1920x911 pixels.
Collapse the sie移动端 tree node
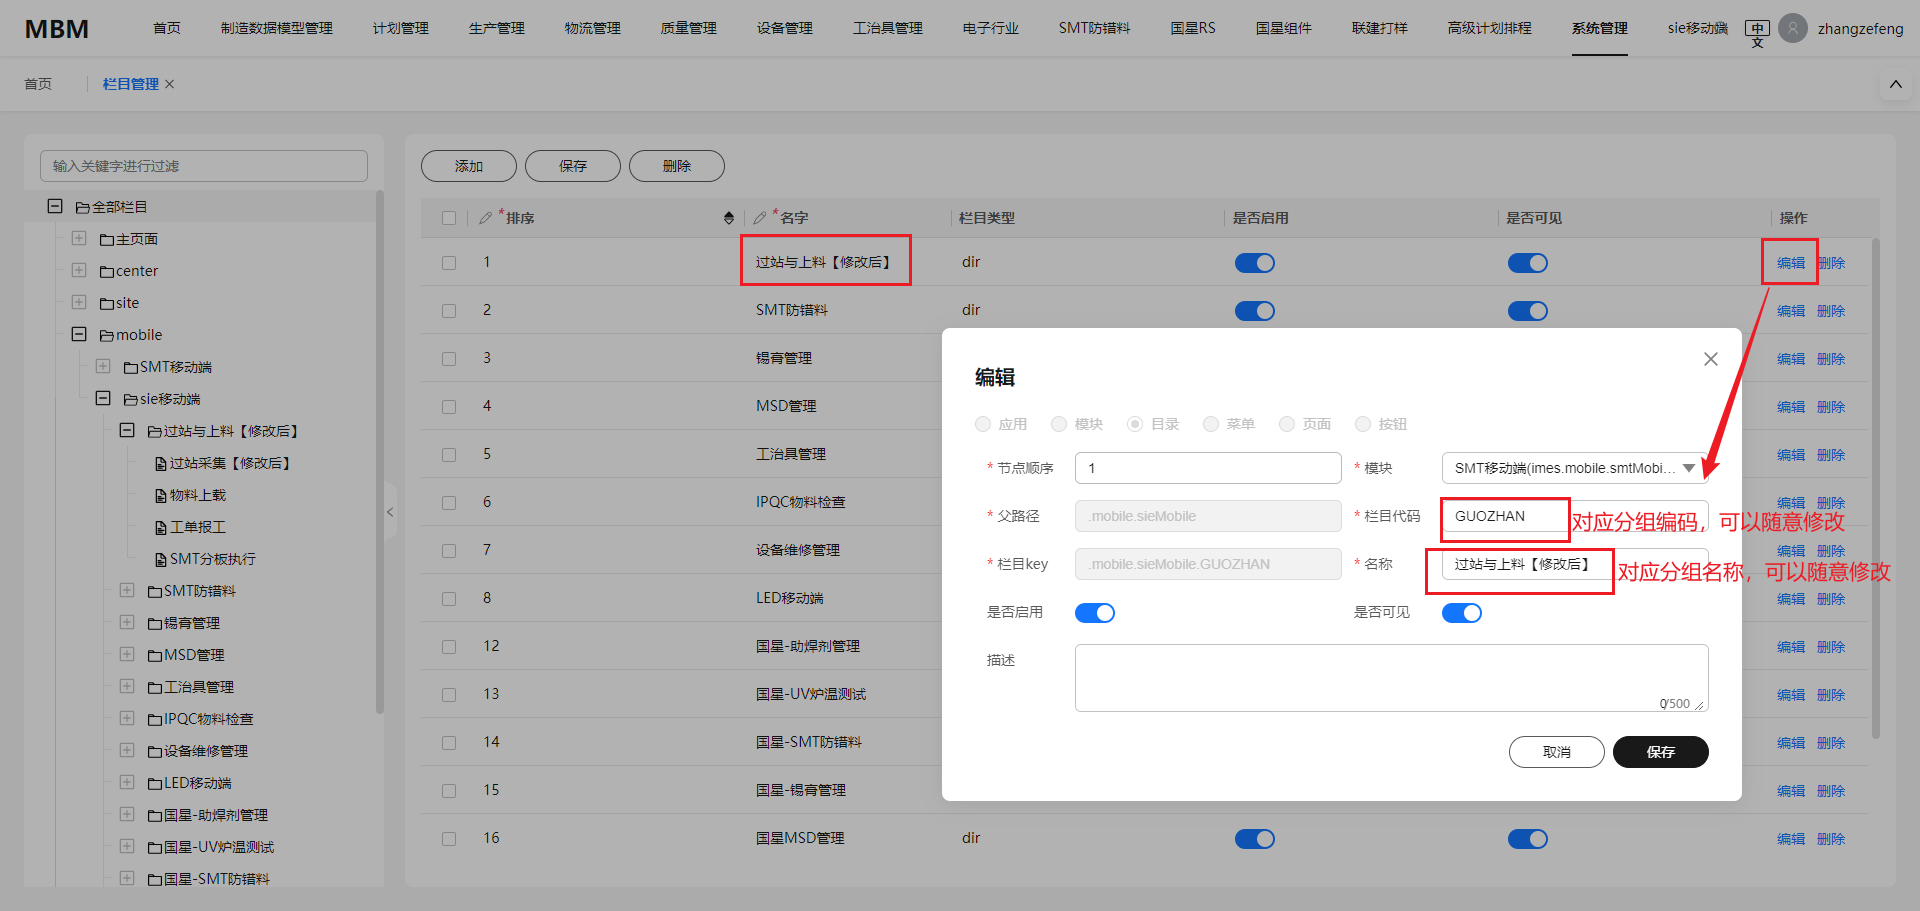click(103, 398)
